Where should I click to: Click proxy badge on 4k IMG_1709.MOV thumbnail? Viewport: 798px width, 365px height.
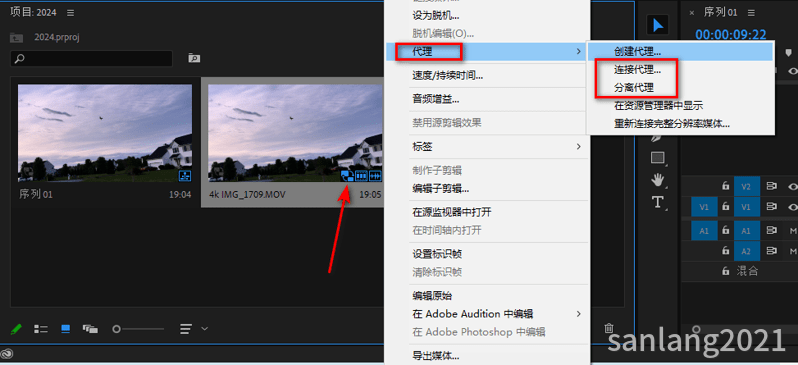click(348, 176)
